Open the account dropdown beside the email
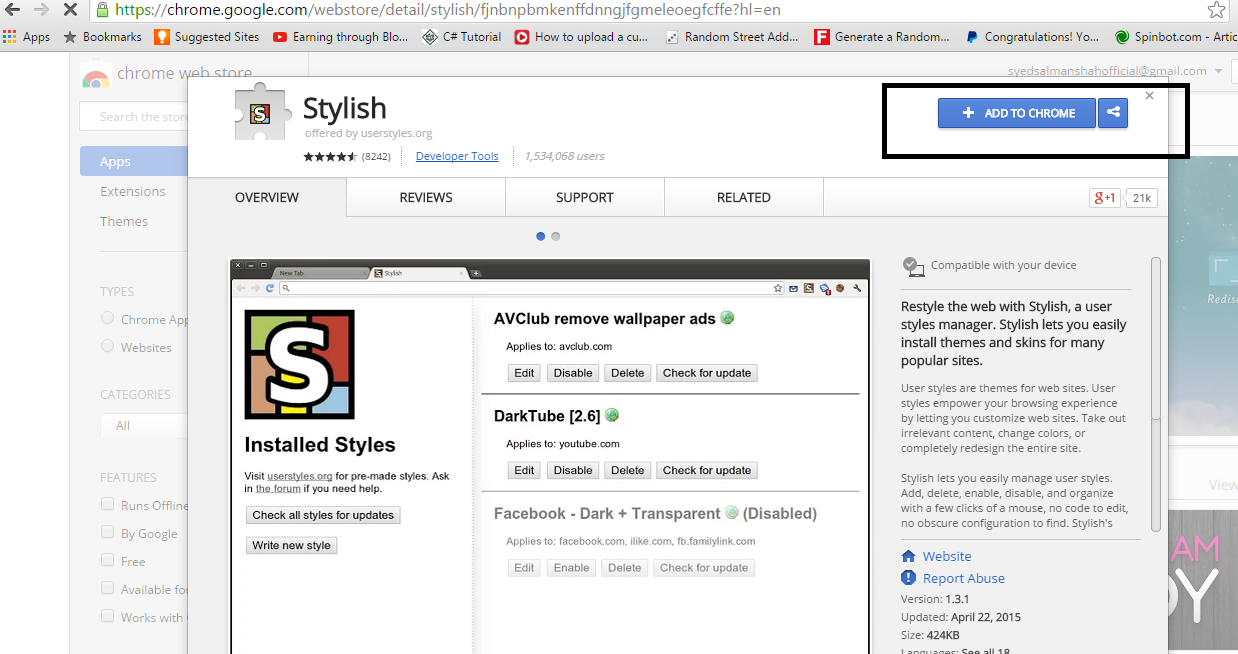This screenshot has width=1238, height=654. coord(1218,71)
